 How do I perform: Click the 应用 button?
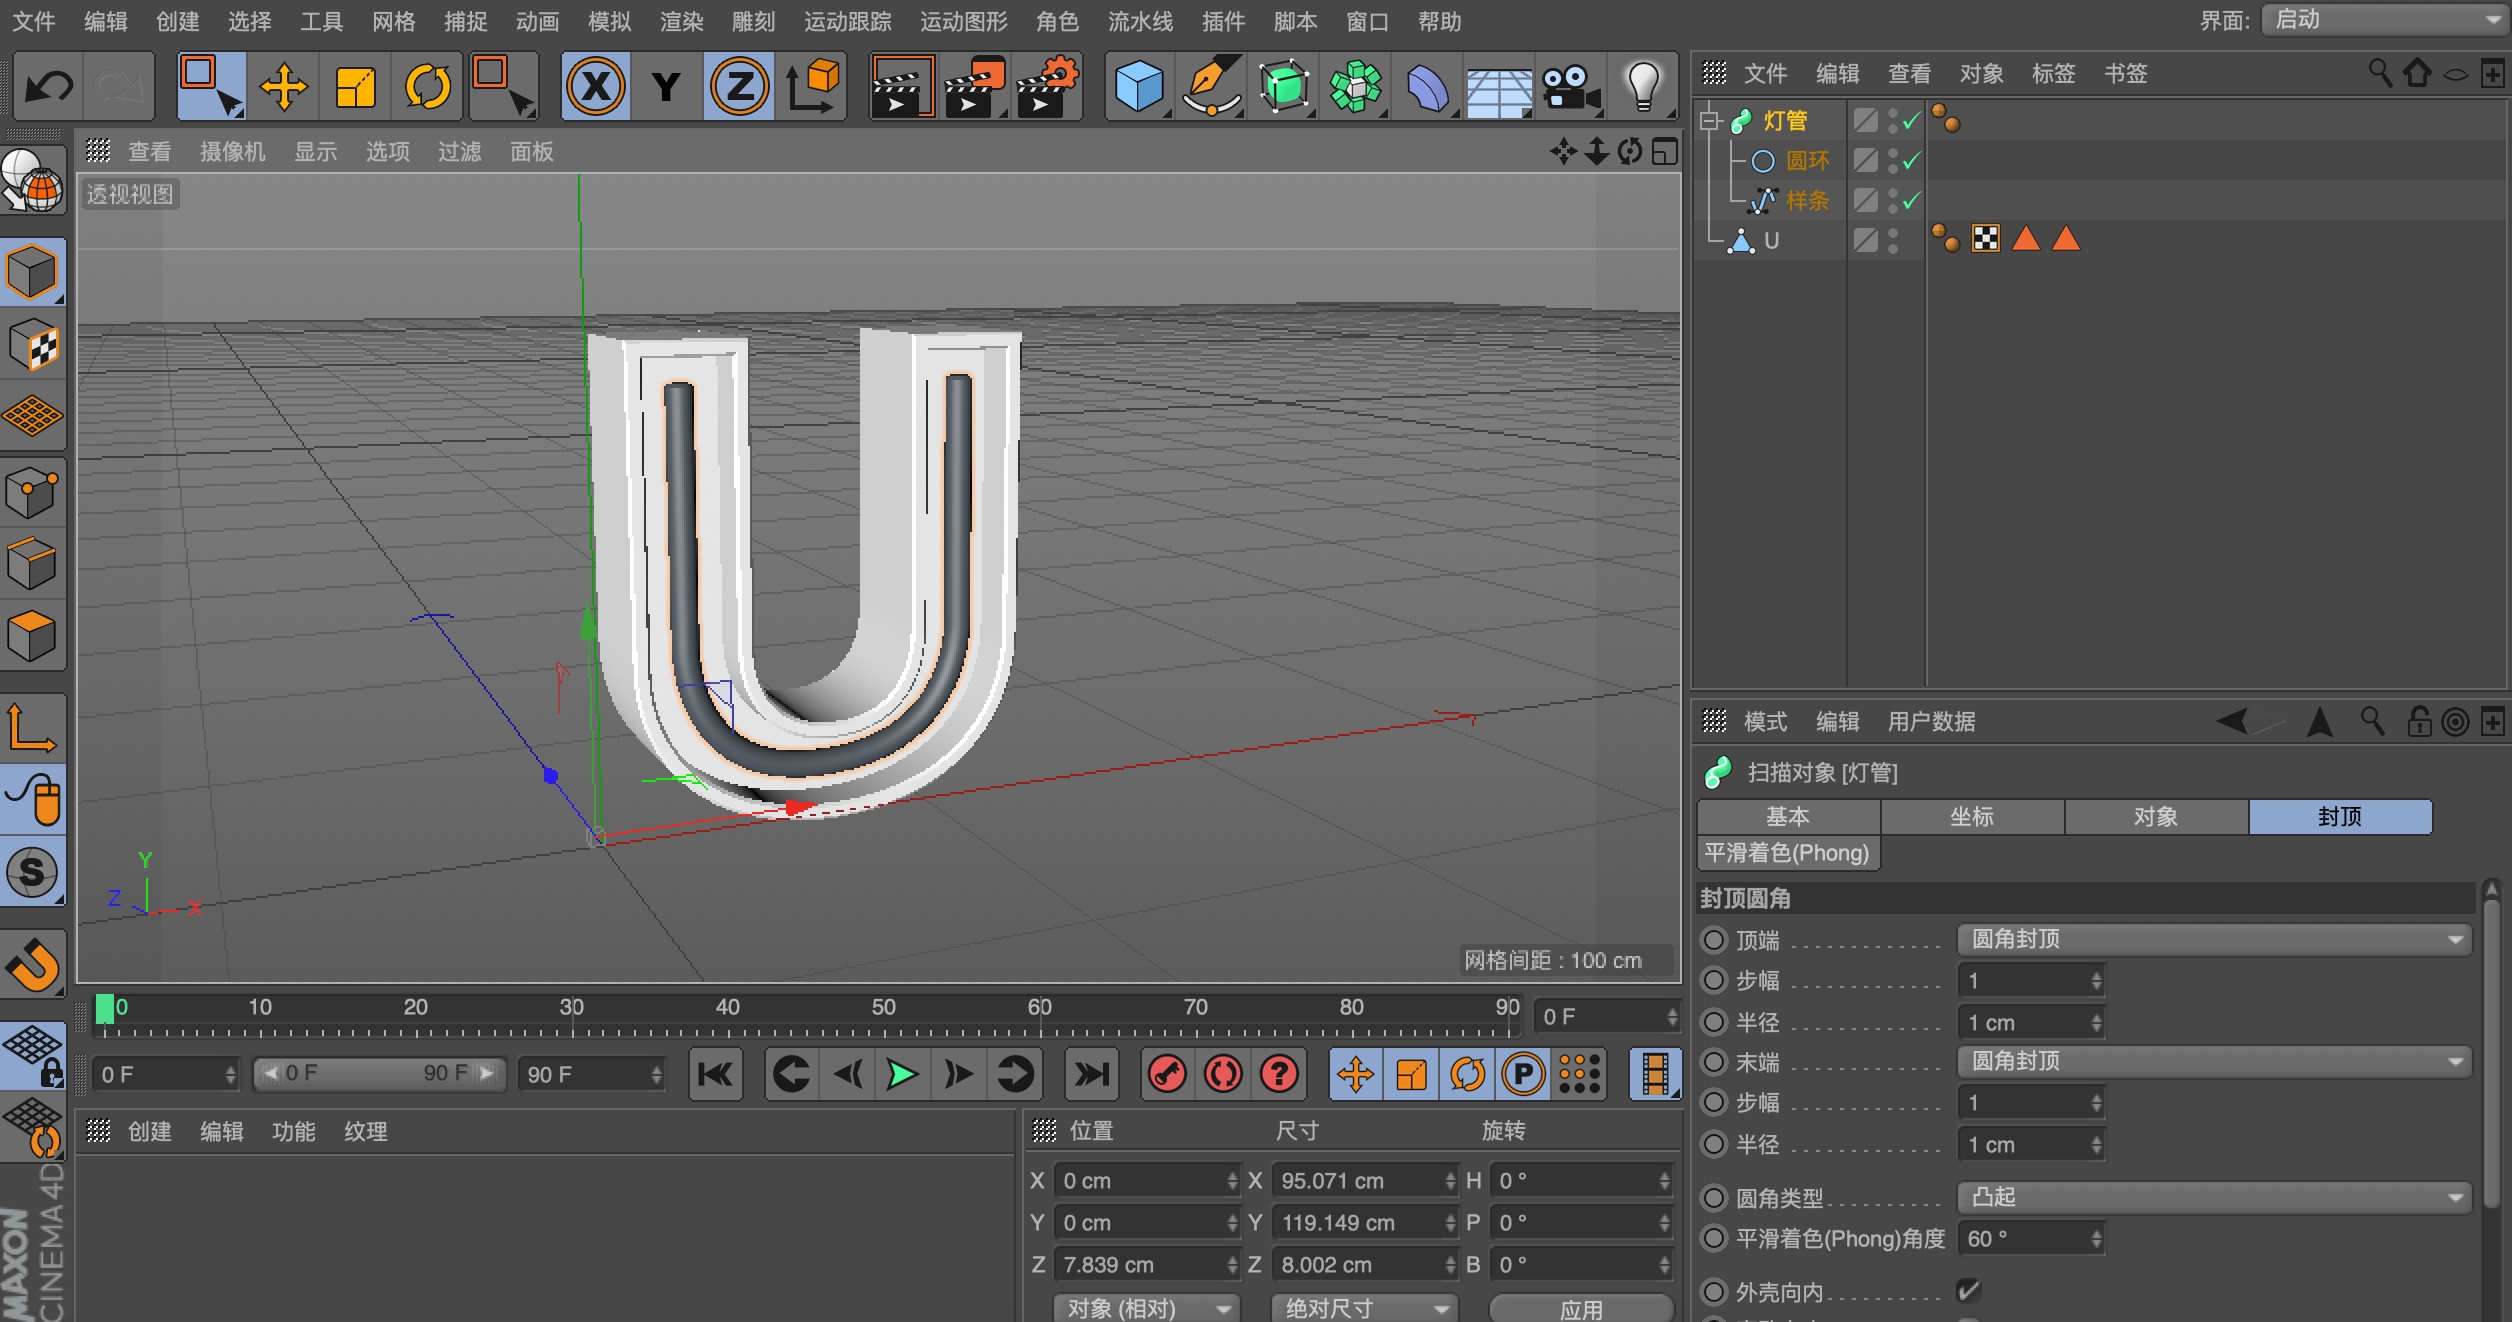[x=1580, y=1308]
